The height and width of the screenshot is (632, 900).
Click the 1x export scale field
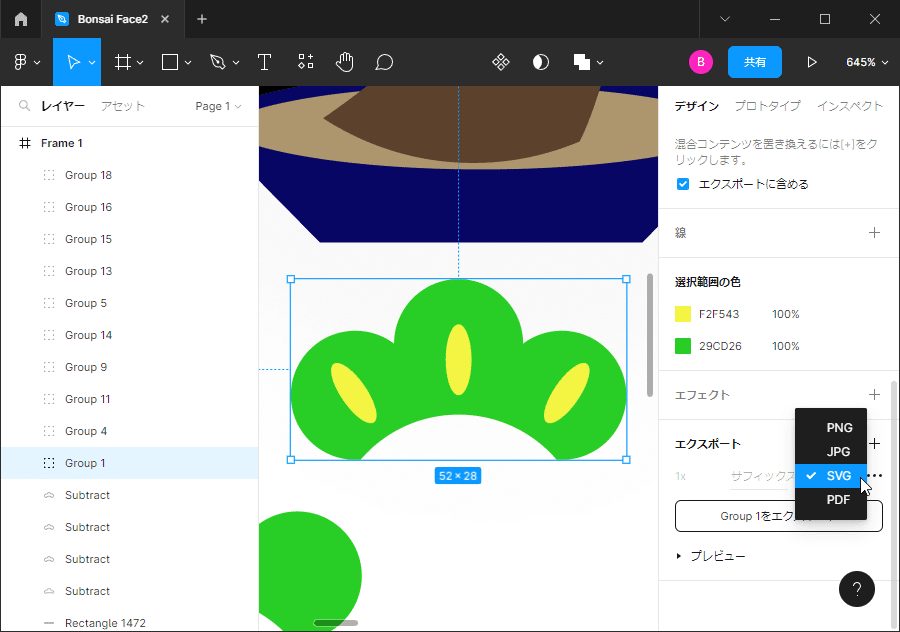coord(681,476)
